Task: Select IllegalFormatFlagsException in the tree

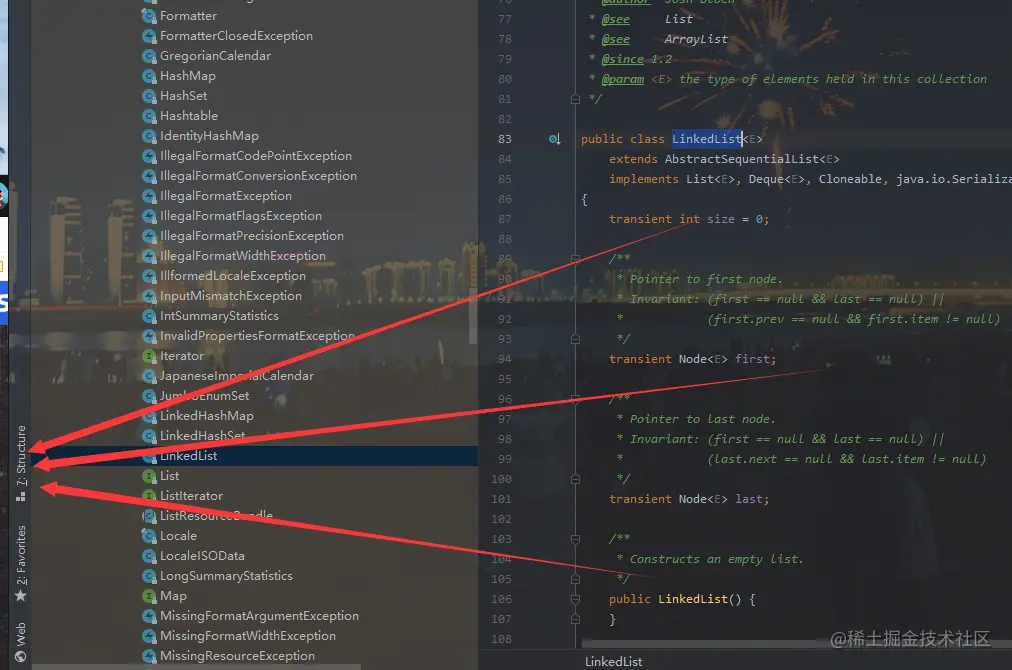Action: 241,216
